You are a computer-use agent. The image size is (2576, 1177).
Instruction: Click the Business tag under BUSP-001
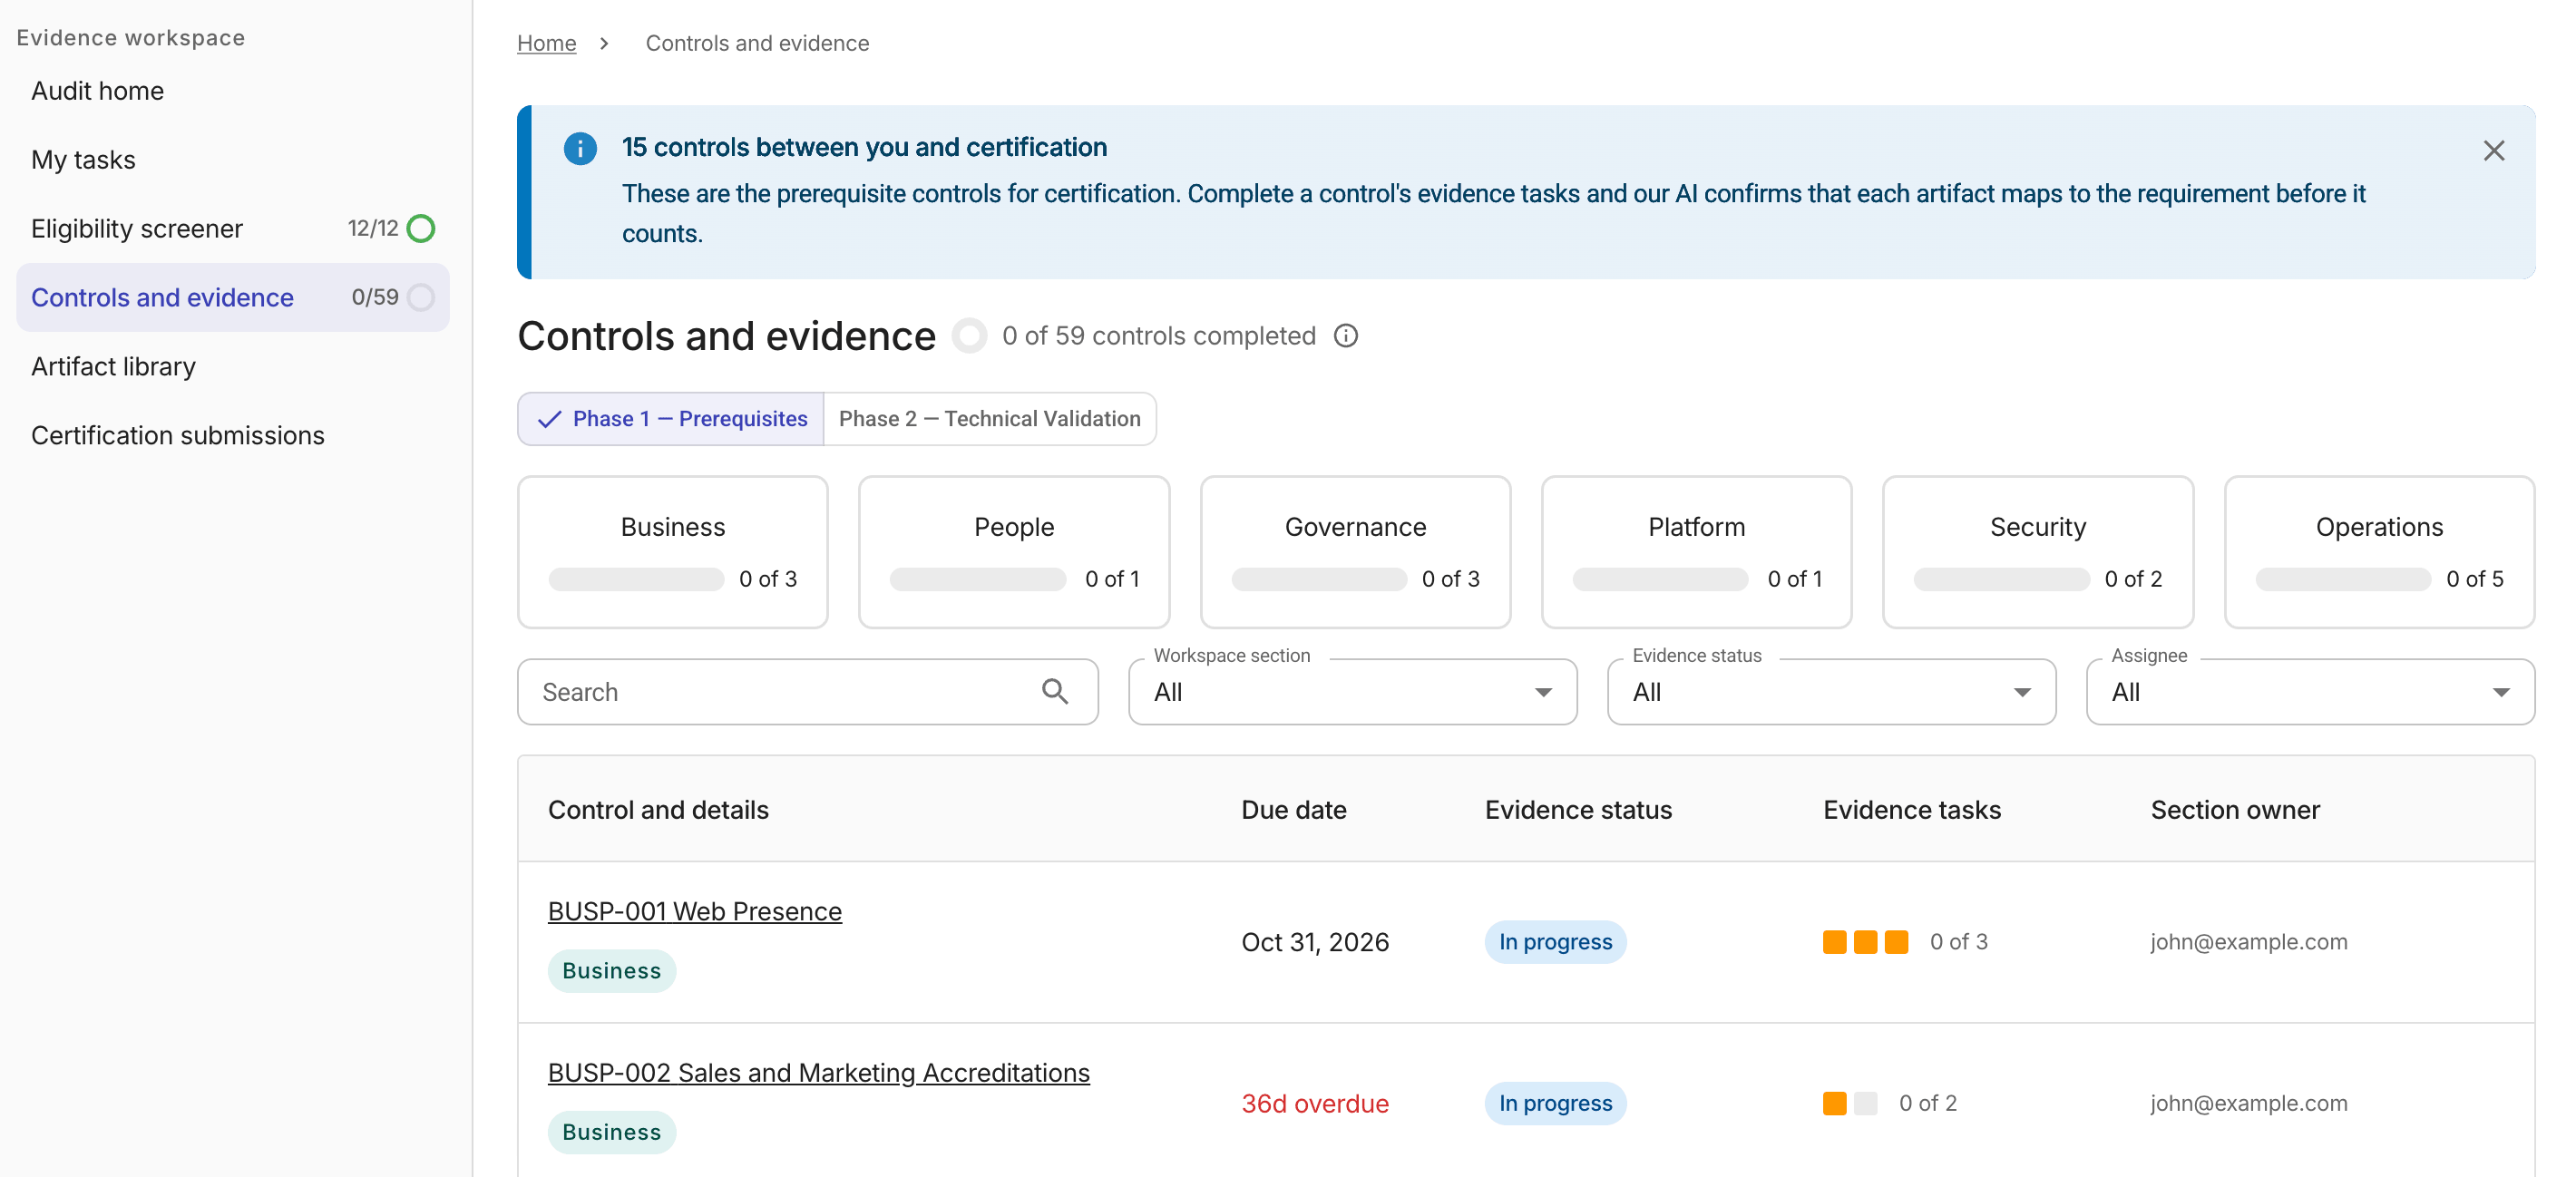point(612,971)
